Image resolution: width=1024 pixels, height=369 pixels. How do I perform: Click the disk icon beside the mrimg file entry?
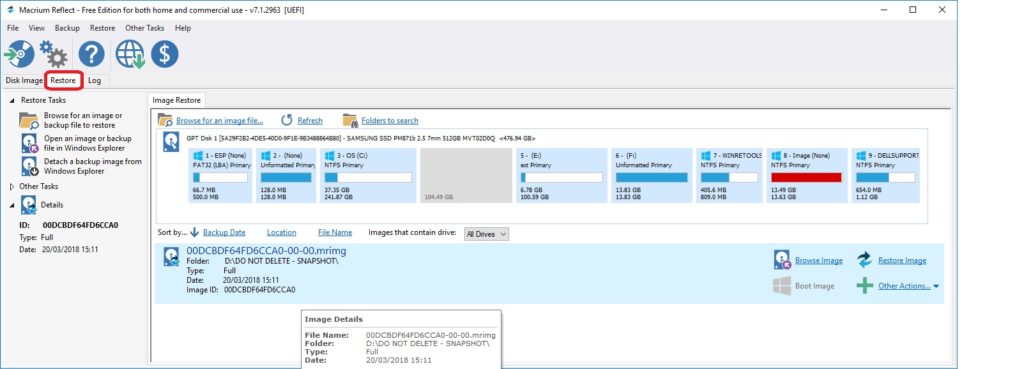(x=171, y=257)
